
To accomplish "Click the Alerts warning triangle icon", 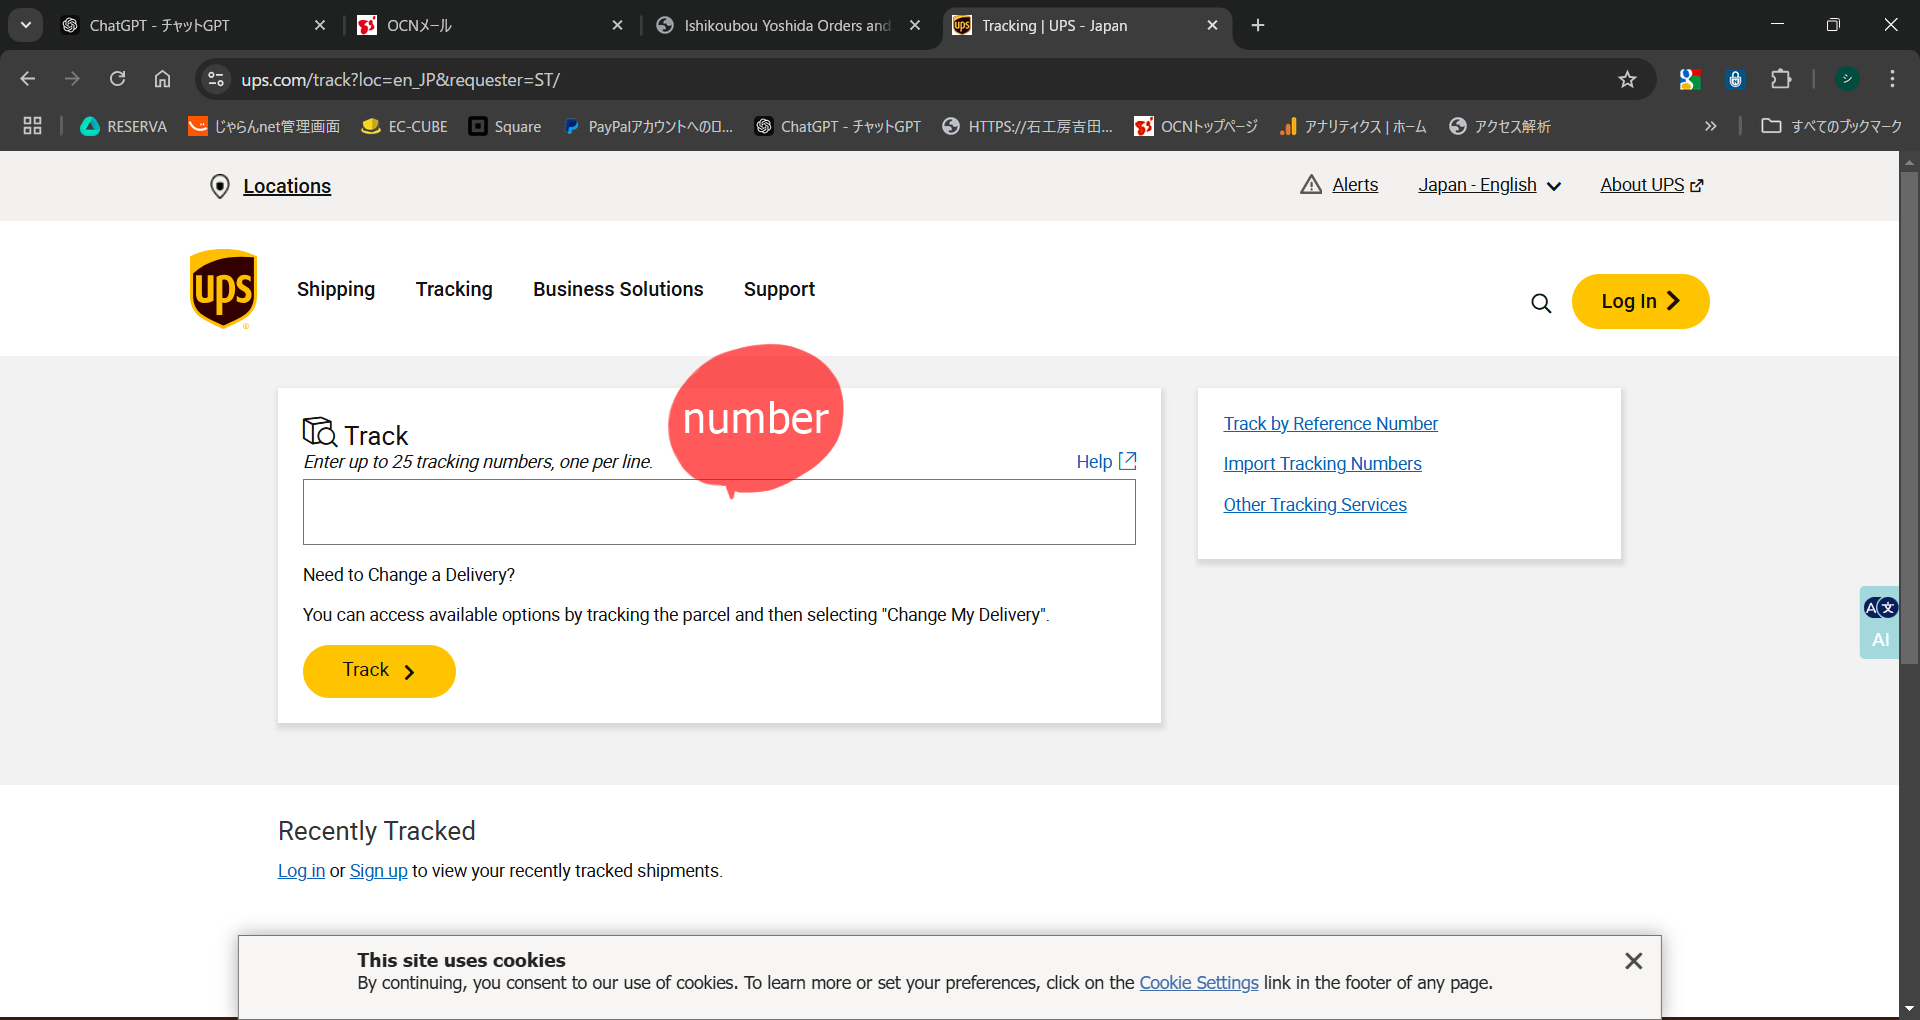I will 1311,184.
